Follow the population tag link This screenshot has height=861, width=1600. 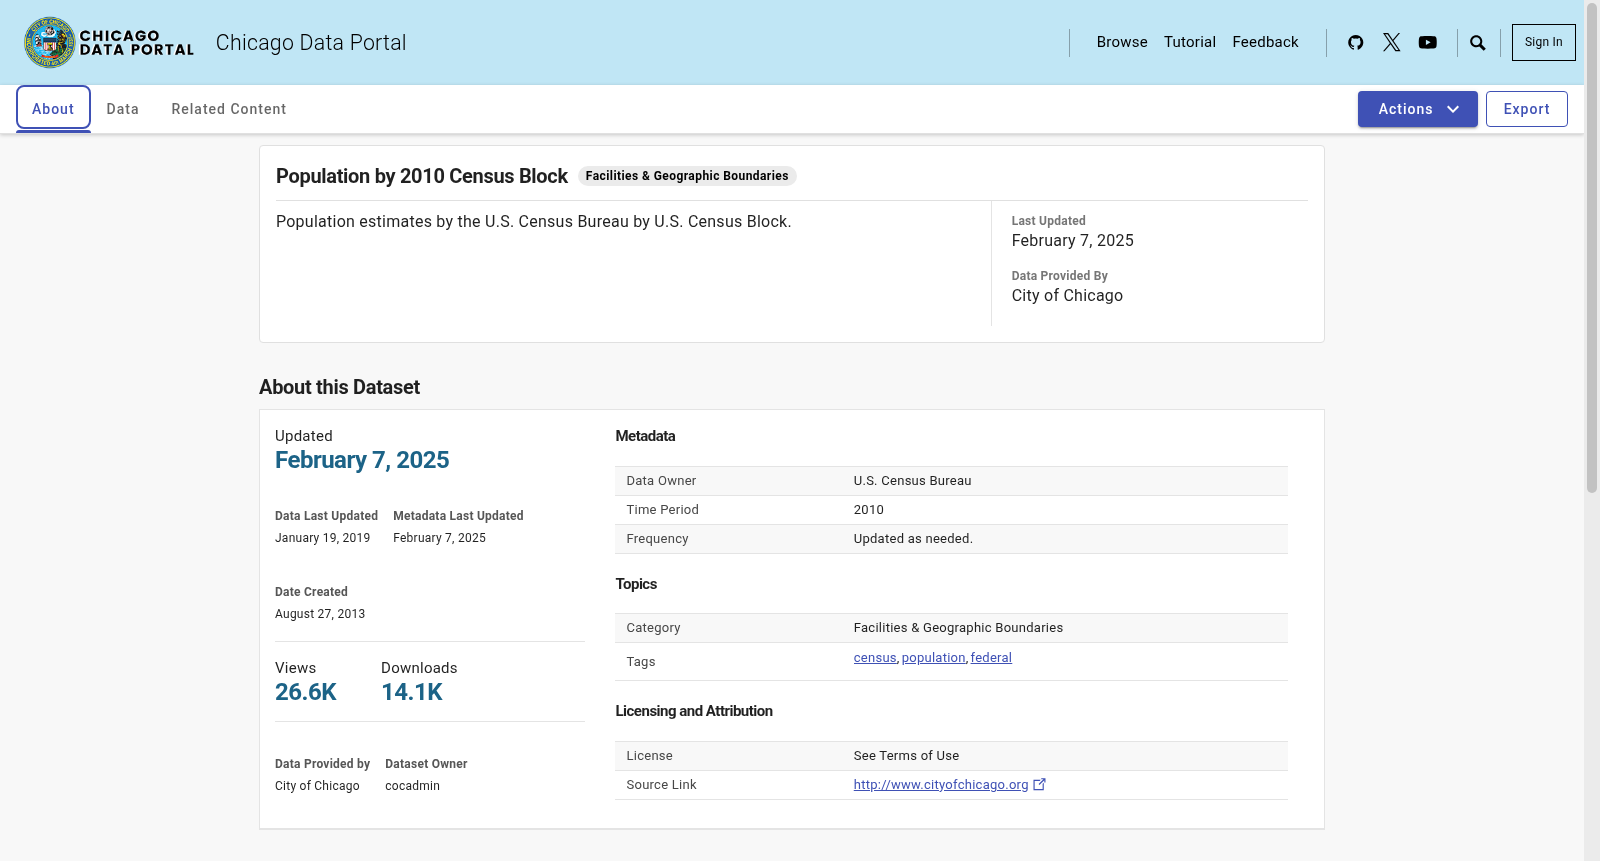(933, 658)
